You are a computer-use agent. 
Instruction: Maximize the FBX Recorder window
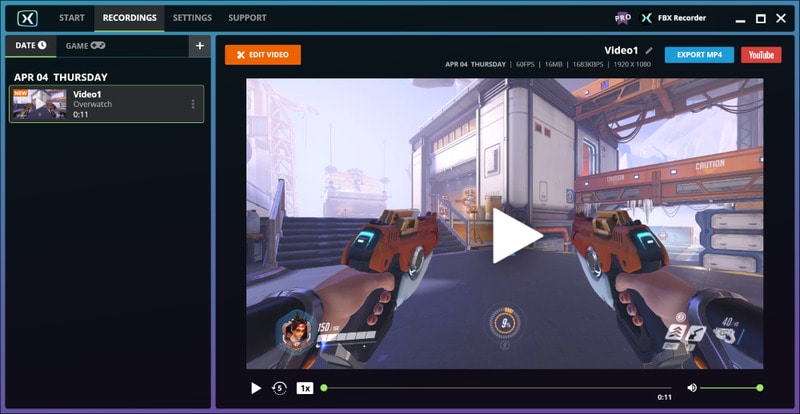coord(760,19)
